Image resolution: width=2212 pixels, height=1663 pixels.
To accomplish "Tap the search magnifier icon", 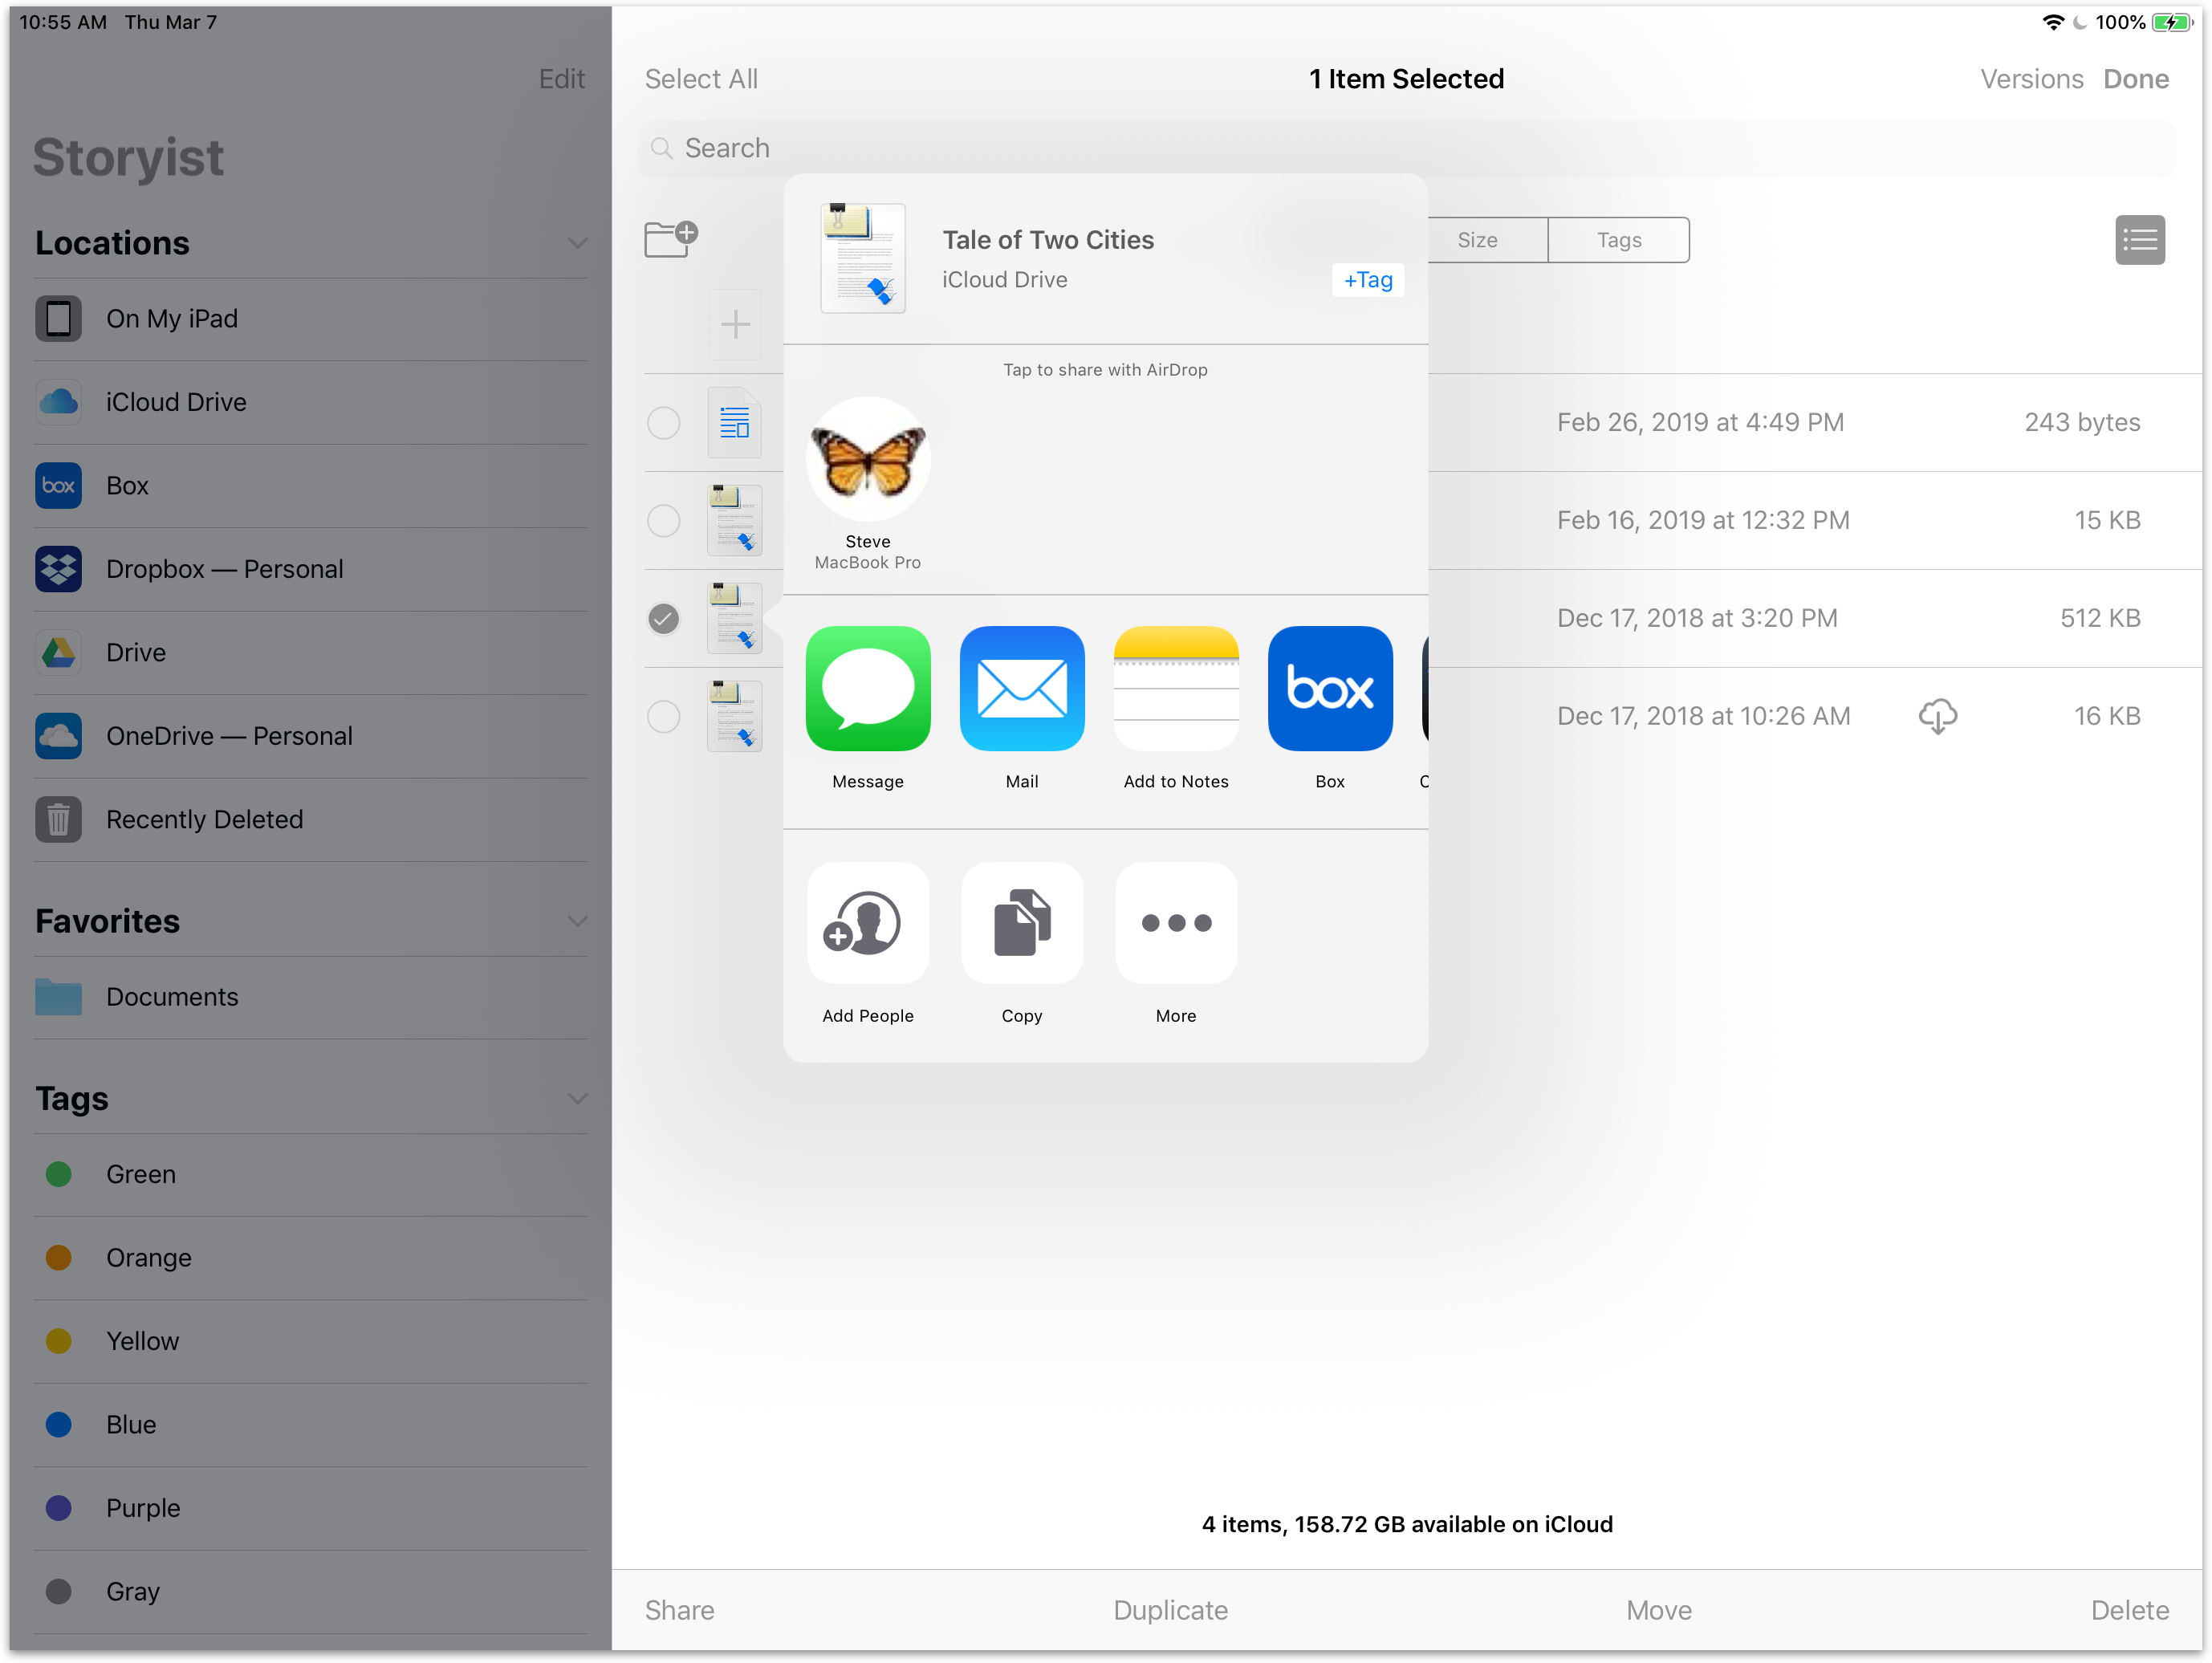I will pyautogui.click(x=661, y=148).
